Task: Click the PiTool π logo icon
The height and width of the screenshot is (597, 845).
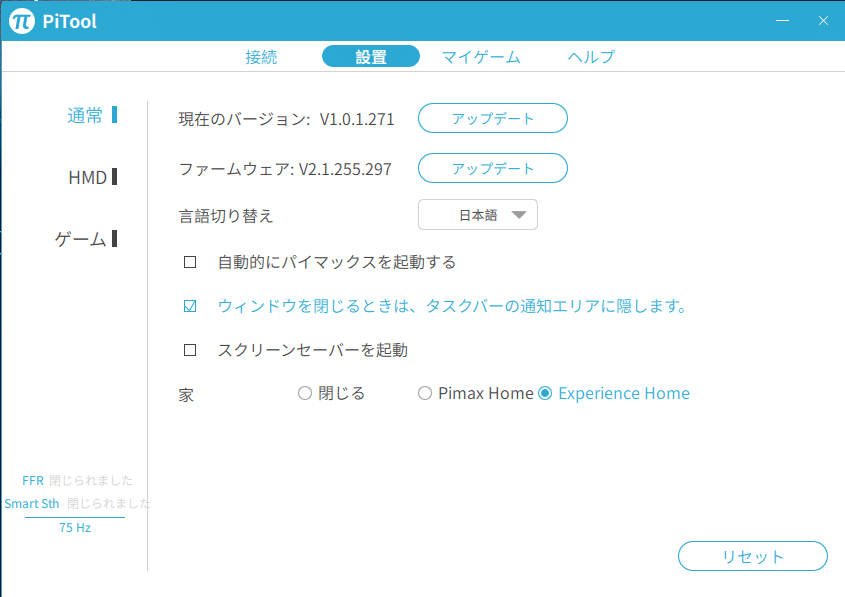Action: (20, 18)
